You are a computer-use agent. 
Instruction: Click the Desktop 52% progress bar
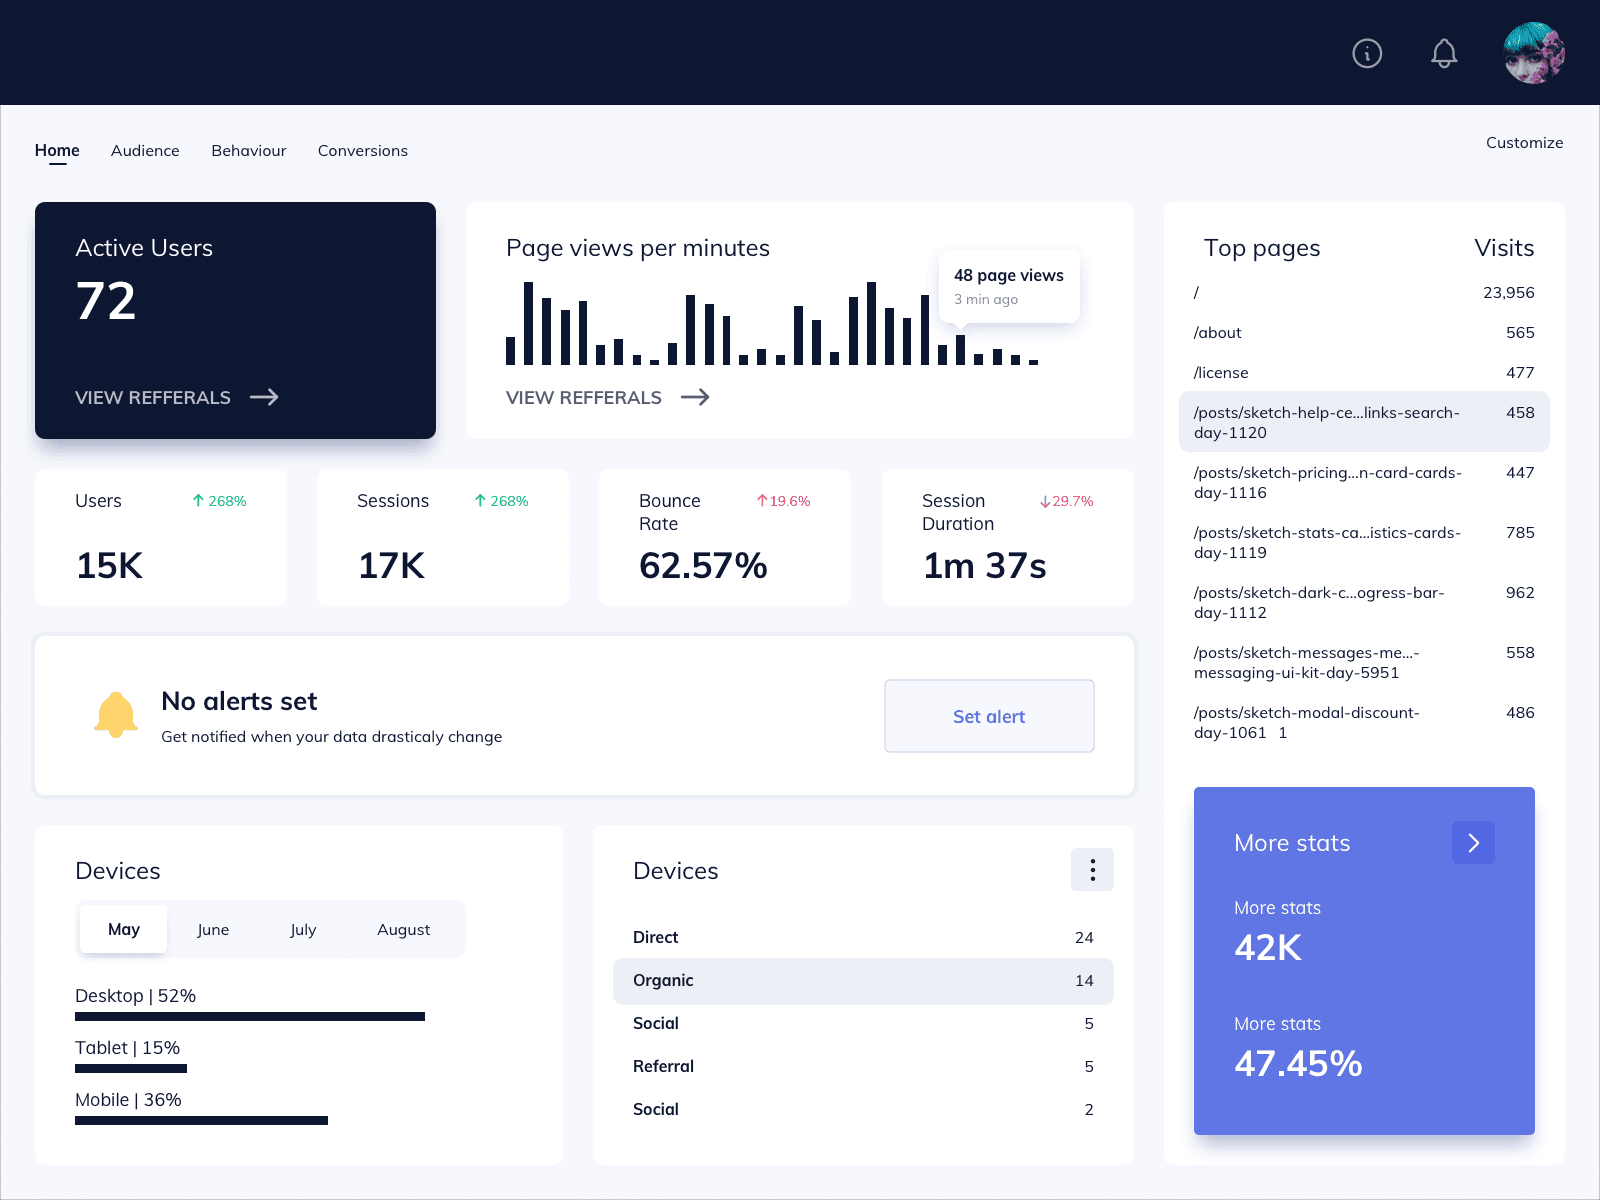(250, 1016)
